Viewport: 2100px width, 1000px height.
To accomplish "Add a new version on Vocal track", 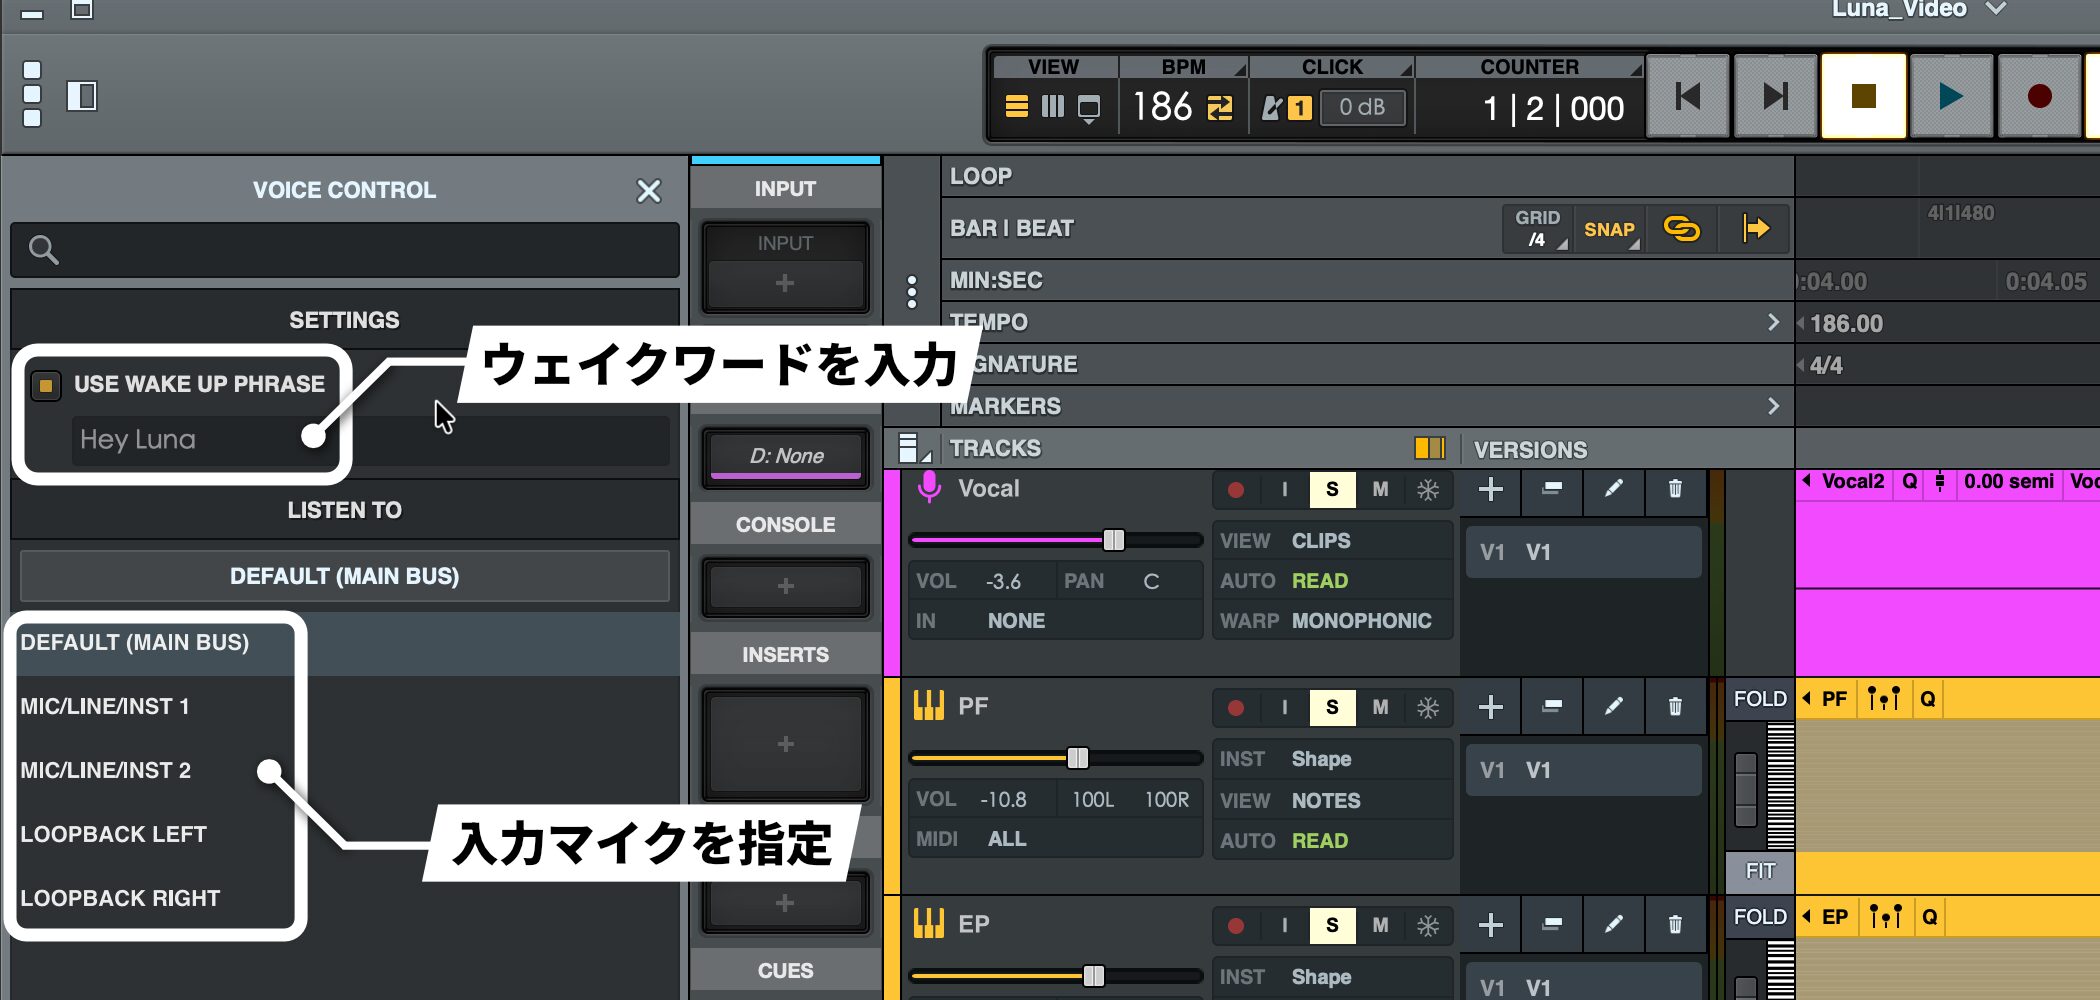I will [1490, 489].
